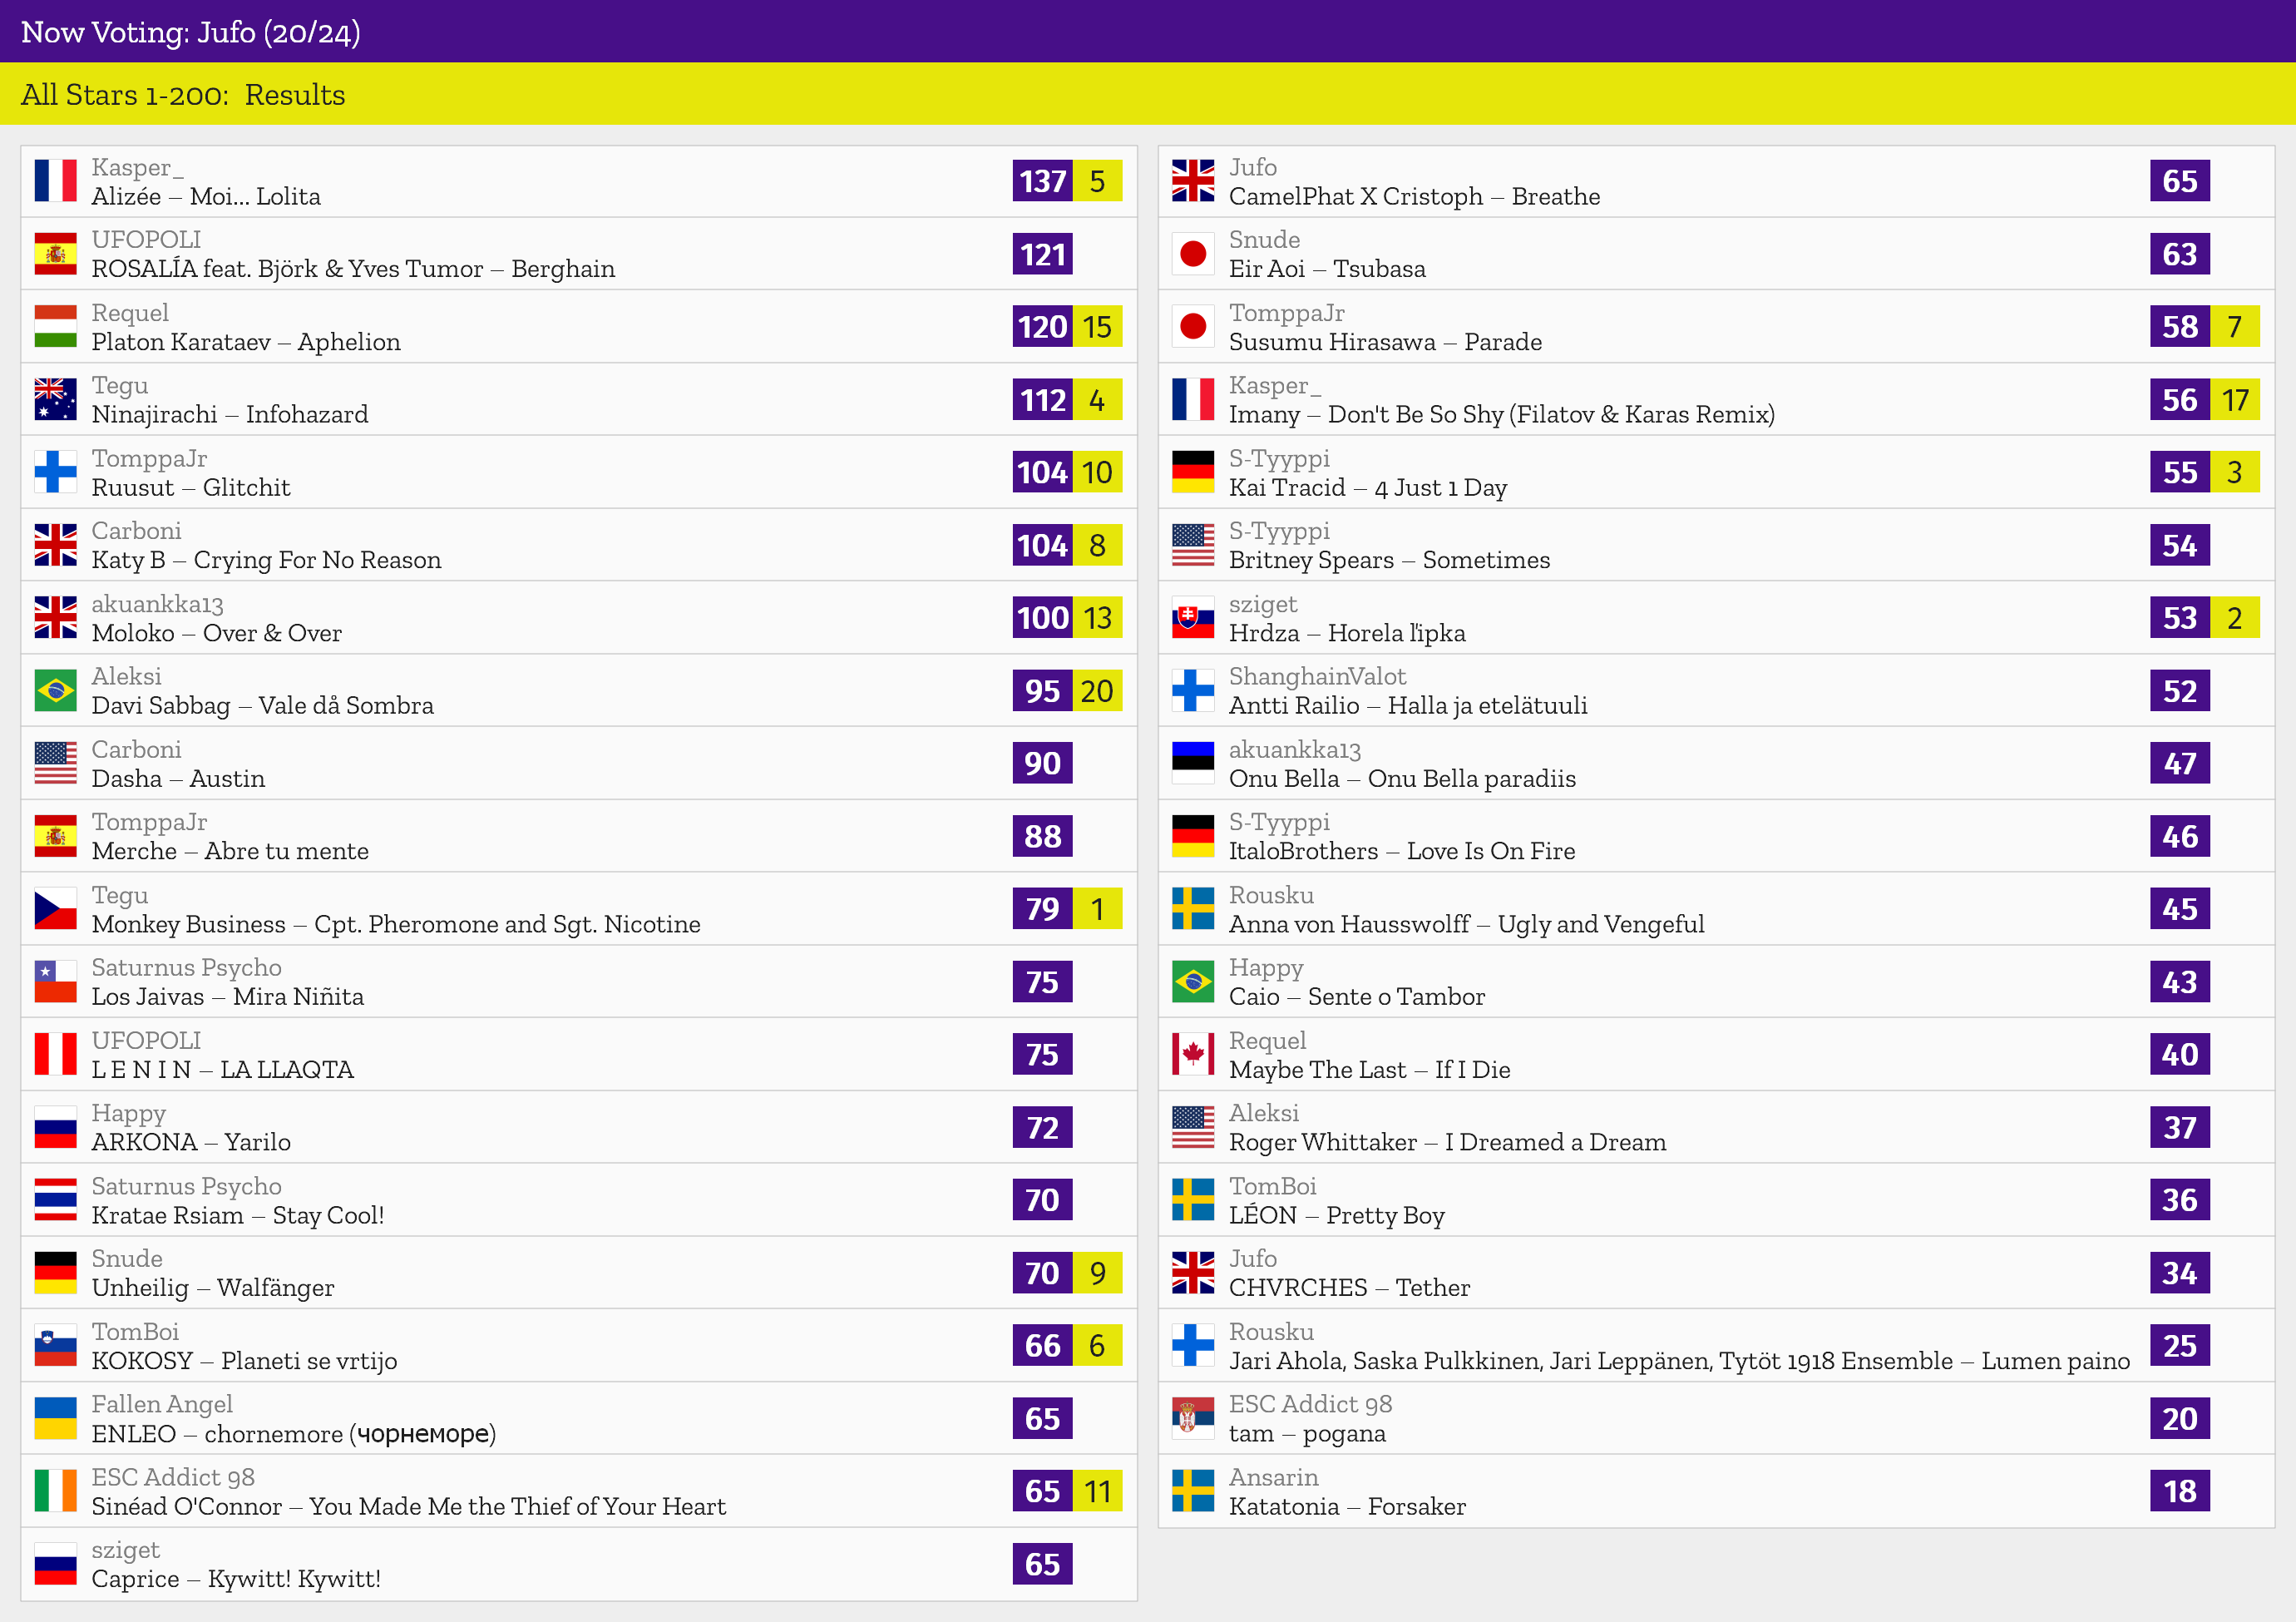Click the Thailand flag next to Kratae Rsiam

click(55, 1200)
